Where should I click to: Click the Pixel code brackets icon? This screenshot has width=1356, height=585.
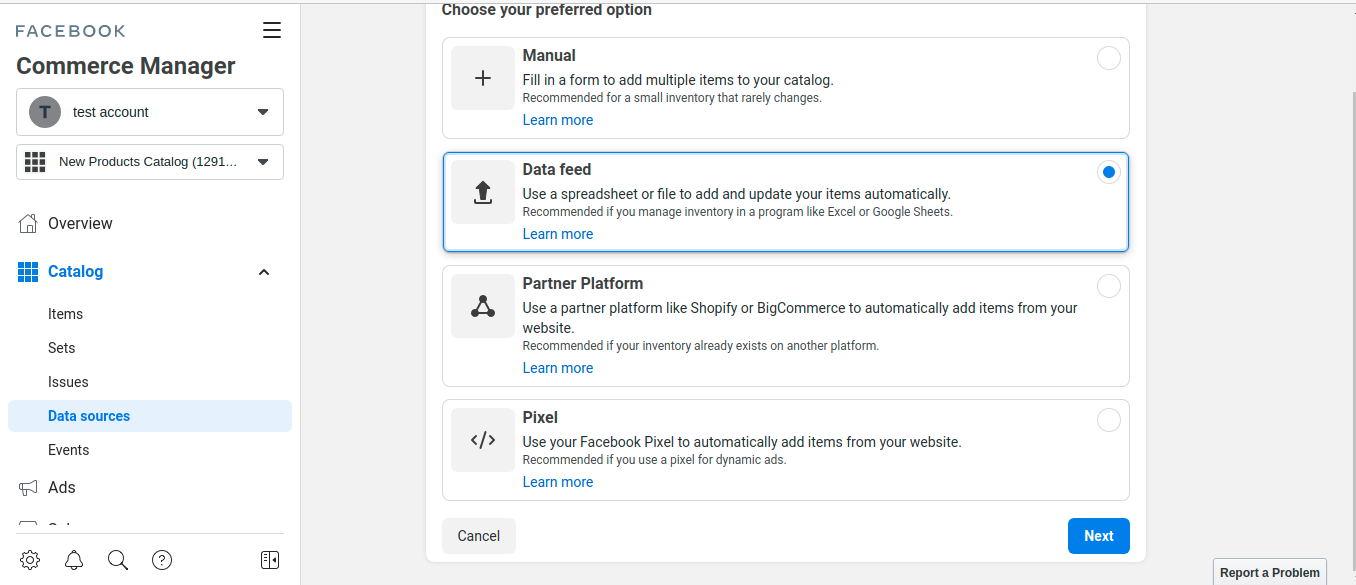pyautogui.click(x=482, y=440)
